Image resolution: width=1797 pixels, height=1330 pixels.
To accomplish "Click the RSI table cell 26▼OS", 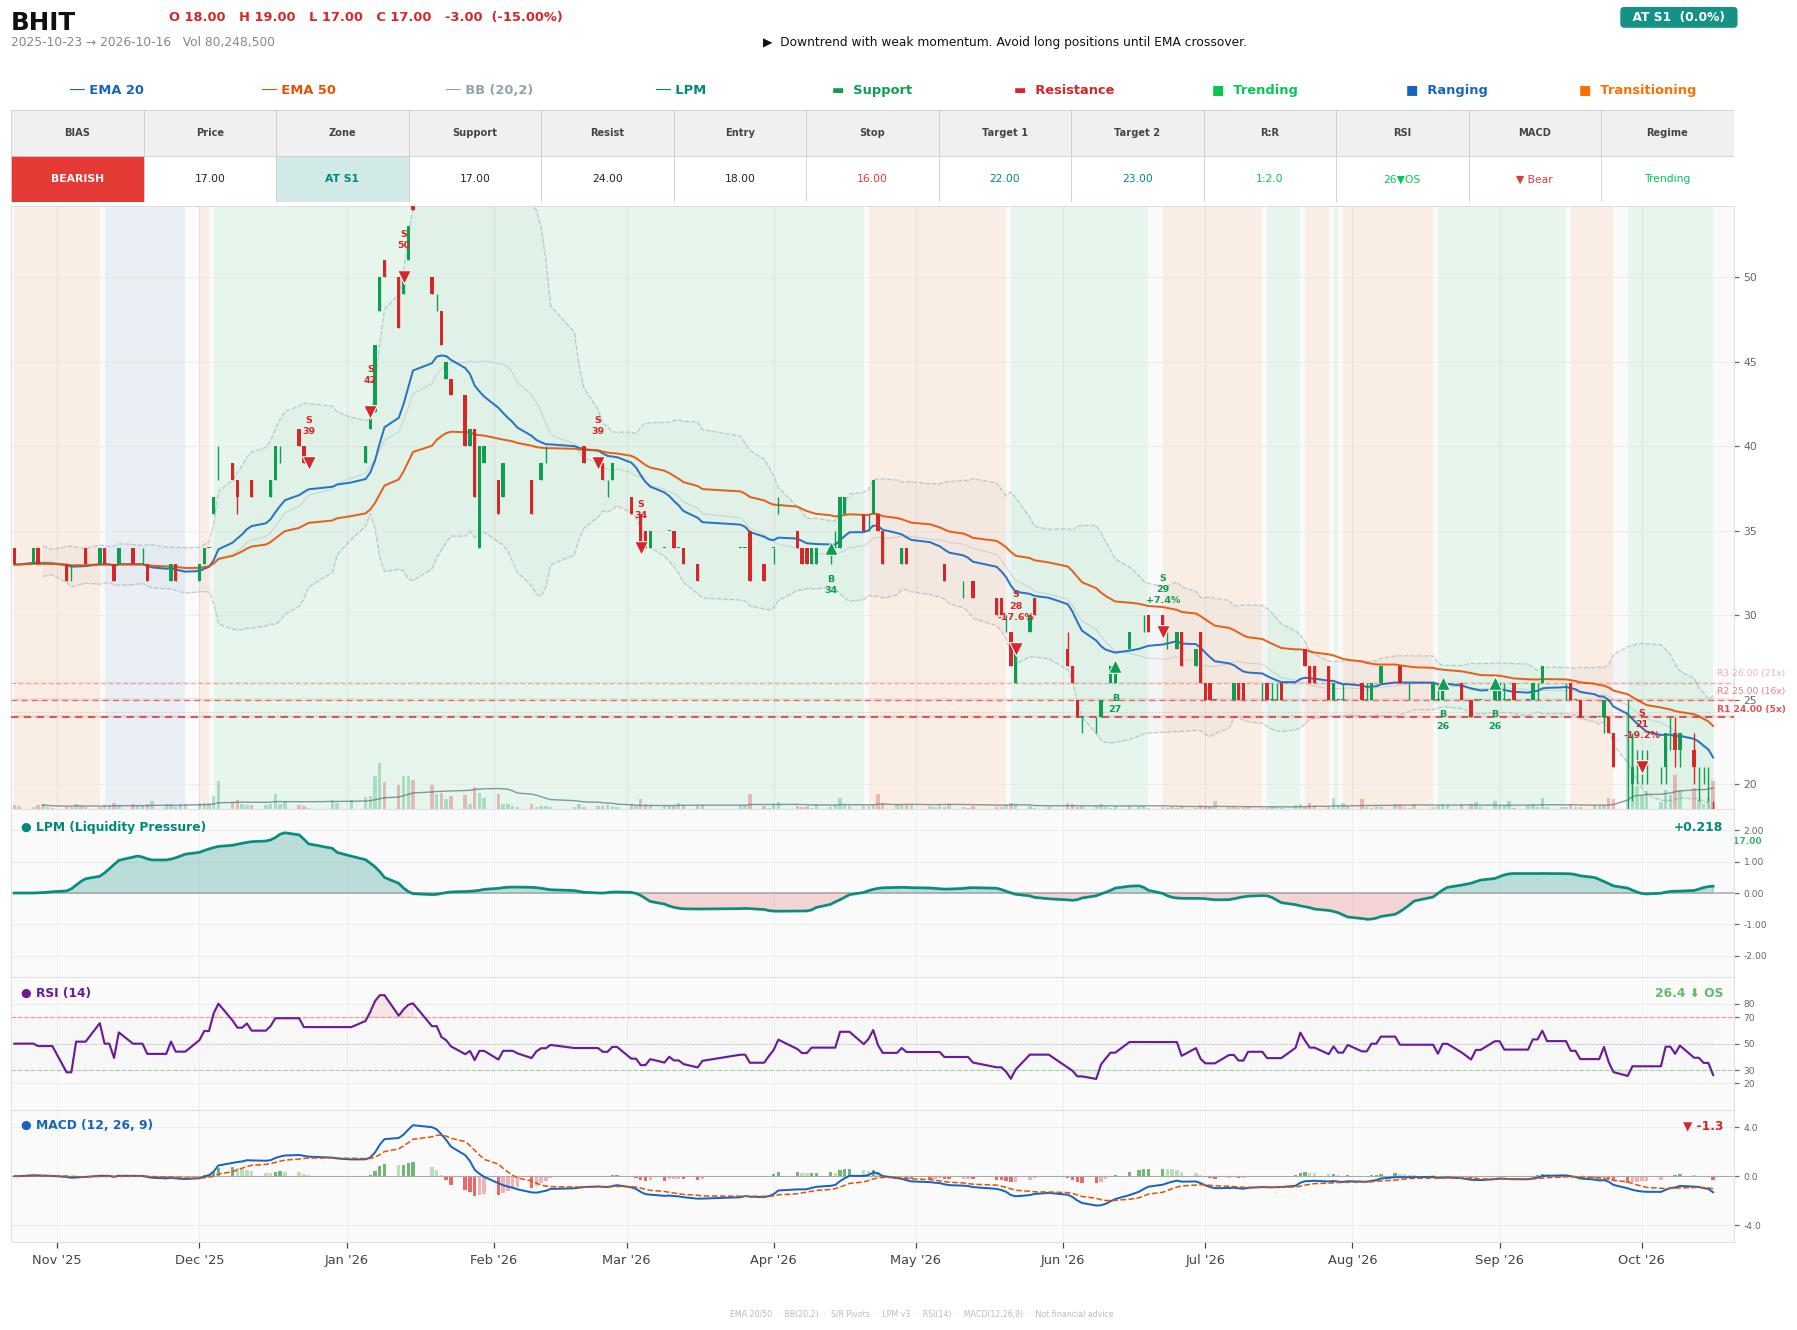I will coord(1402,179).
